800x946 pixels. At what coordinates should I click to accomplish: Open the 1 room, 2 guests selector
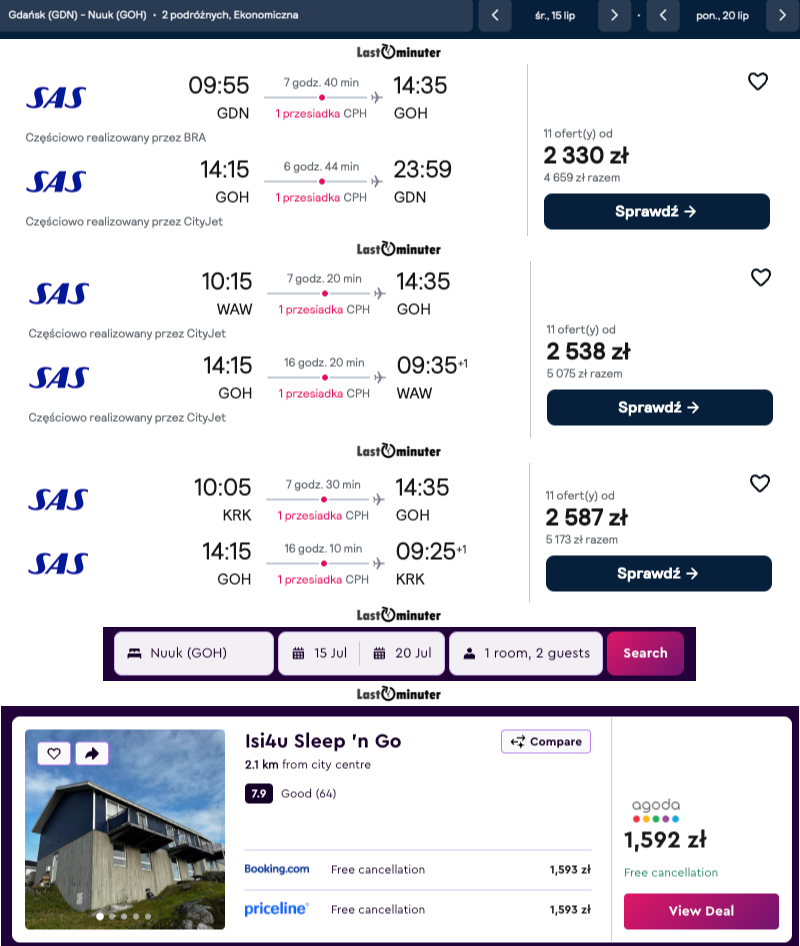click(526, 653)
